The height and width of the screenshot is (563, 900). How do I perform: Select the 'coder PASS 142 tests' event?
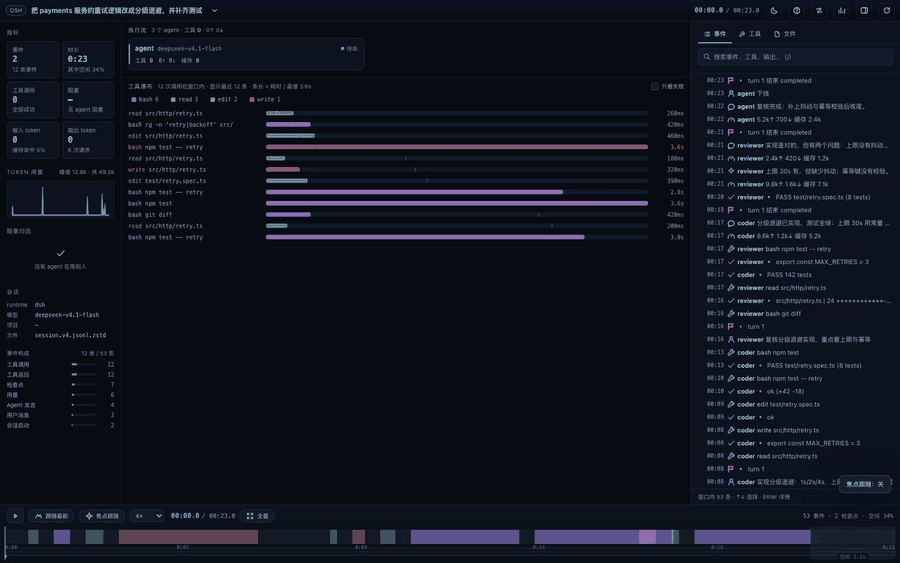coord(795,275)
